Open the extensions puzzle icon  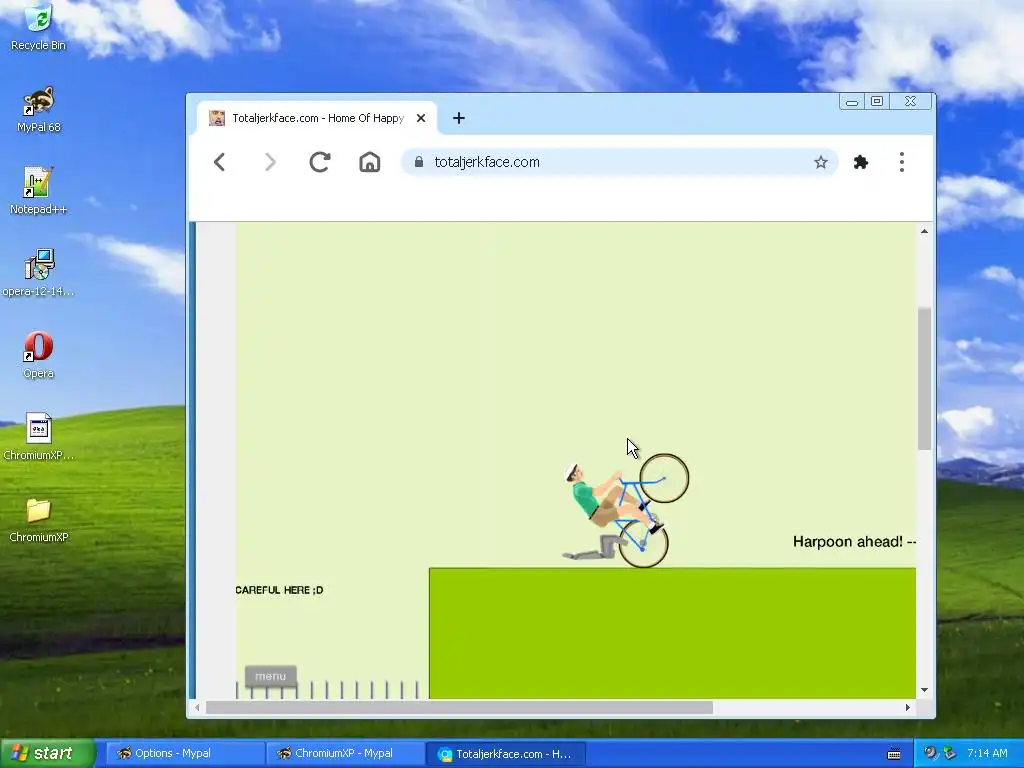point(861,162)
